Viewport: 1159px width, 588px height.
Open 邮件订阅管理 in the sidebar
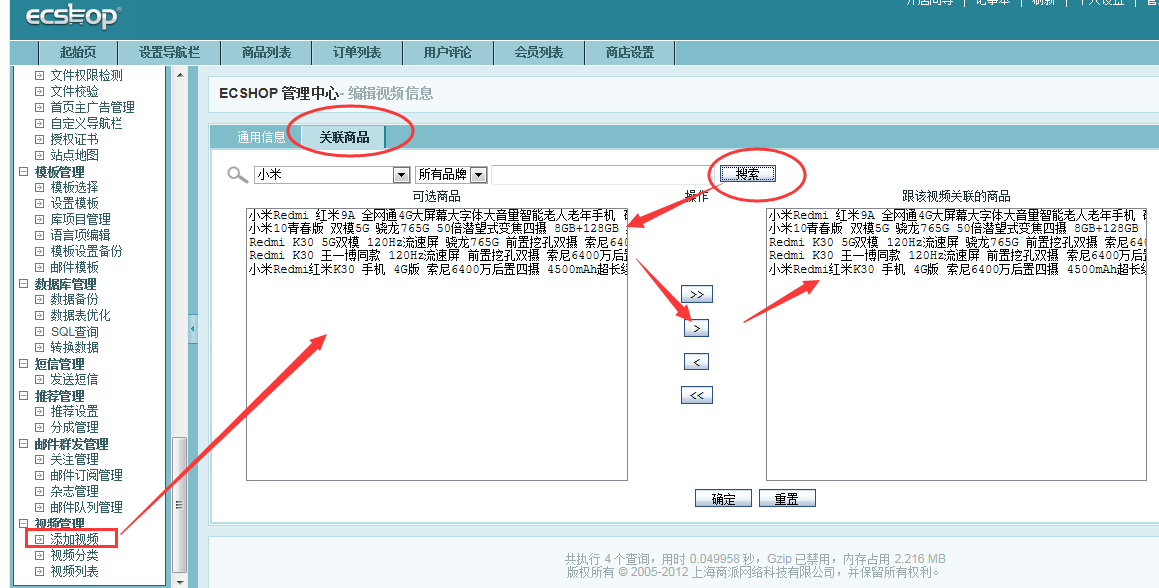tap(86, 475)
